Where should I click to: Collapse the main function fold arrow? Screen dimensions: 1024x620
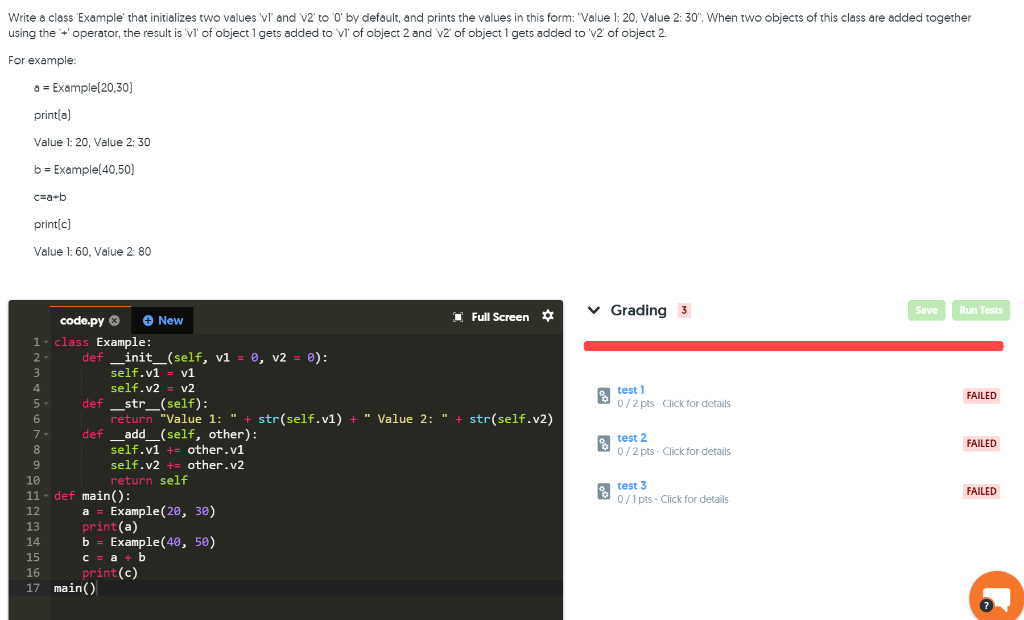46,495
